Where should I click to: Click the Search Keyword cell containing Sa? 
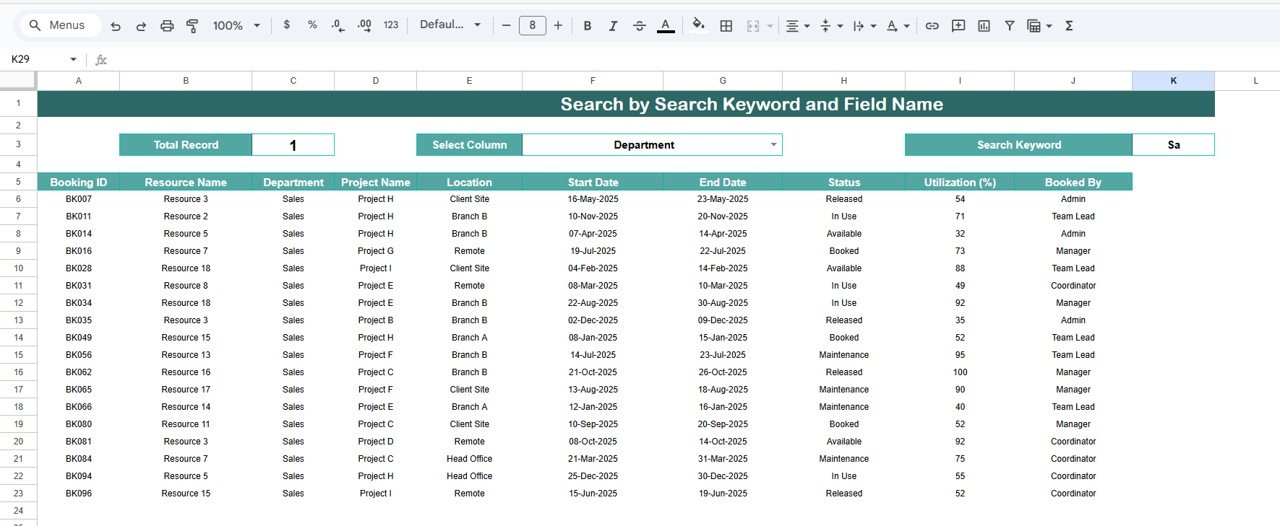[1173, 145]
